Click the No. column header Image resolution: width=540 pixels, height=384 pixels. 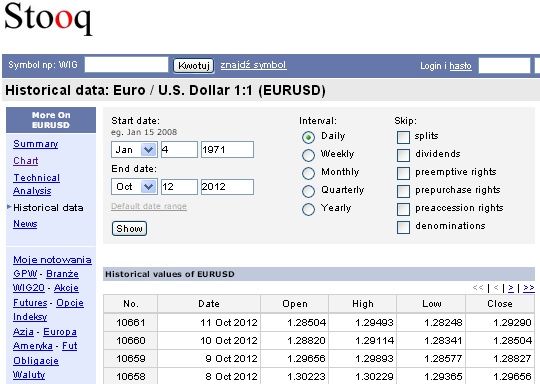pos(131,303)
